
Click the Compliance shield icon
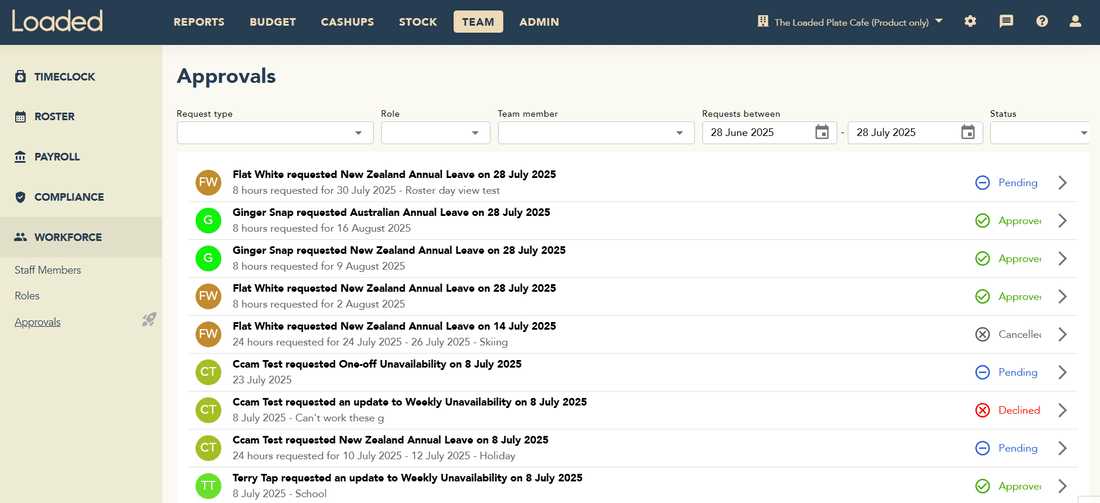(20, 197)
